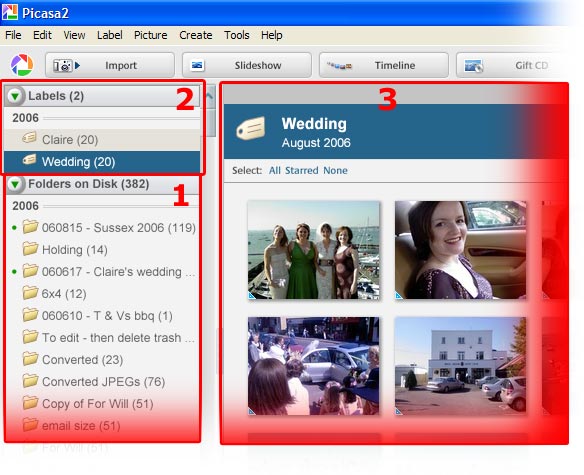Click the Slideshow picture icon
Viewport: 584px width, 475px height.
point(197,66)
